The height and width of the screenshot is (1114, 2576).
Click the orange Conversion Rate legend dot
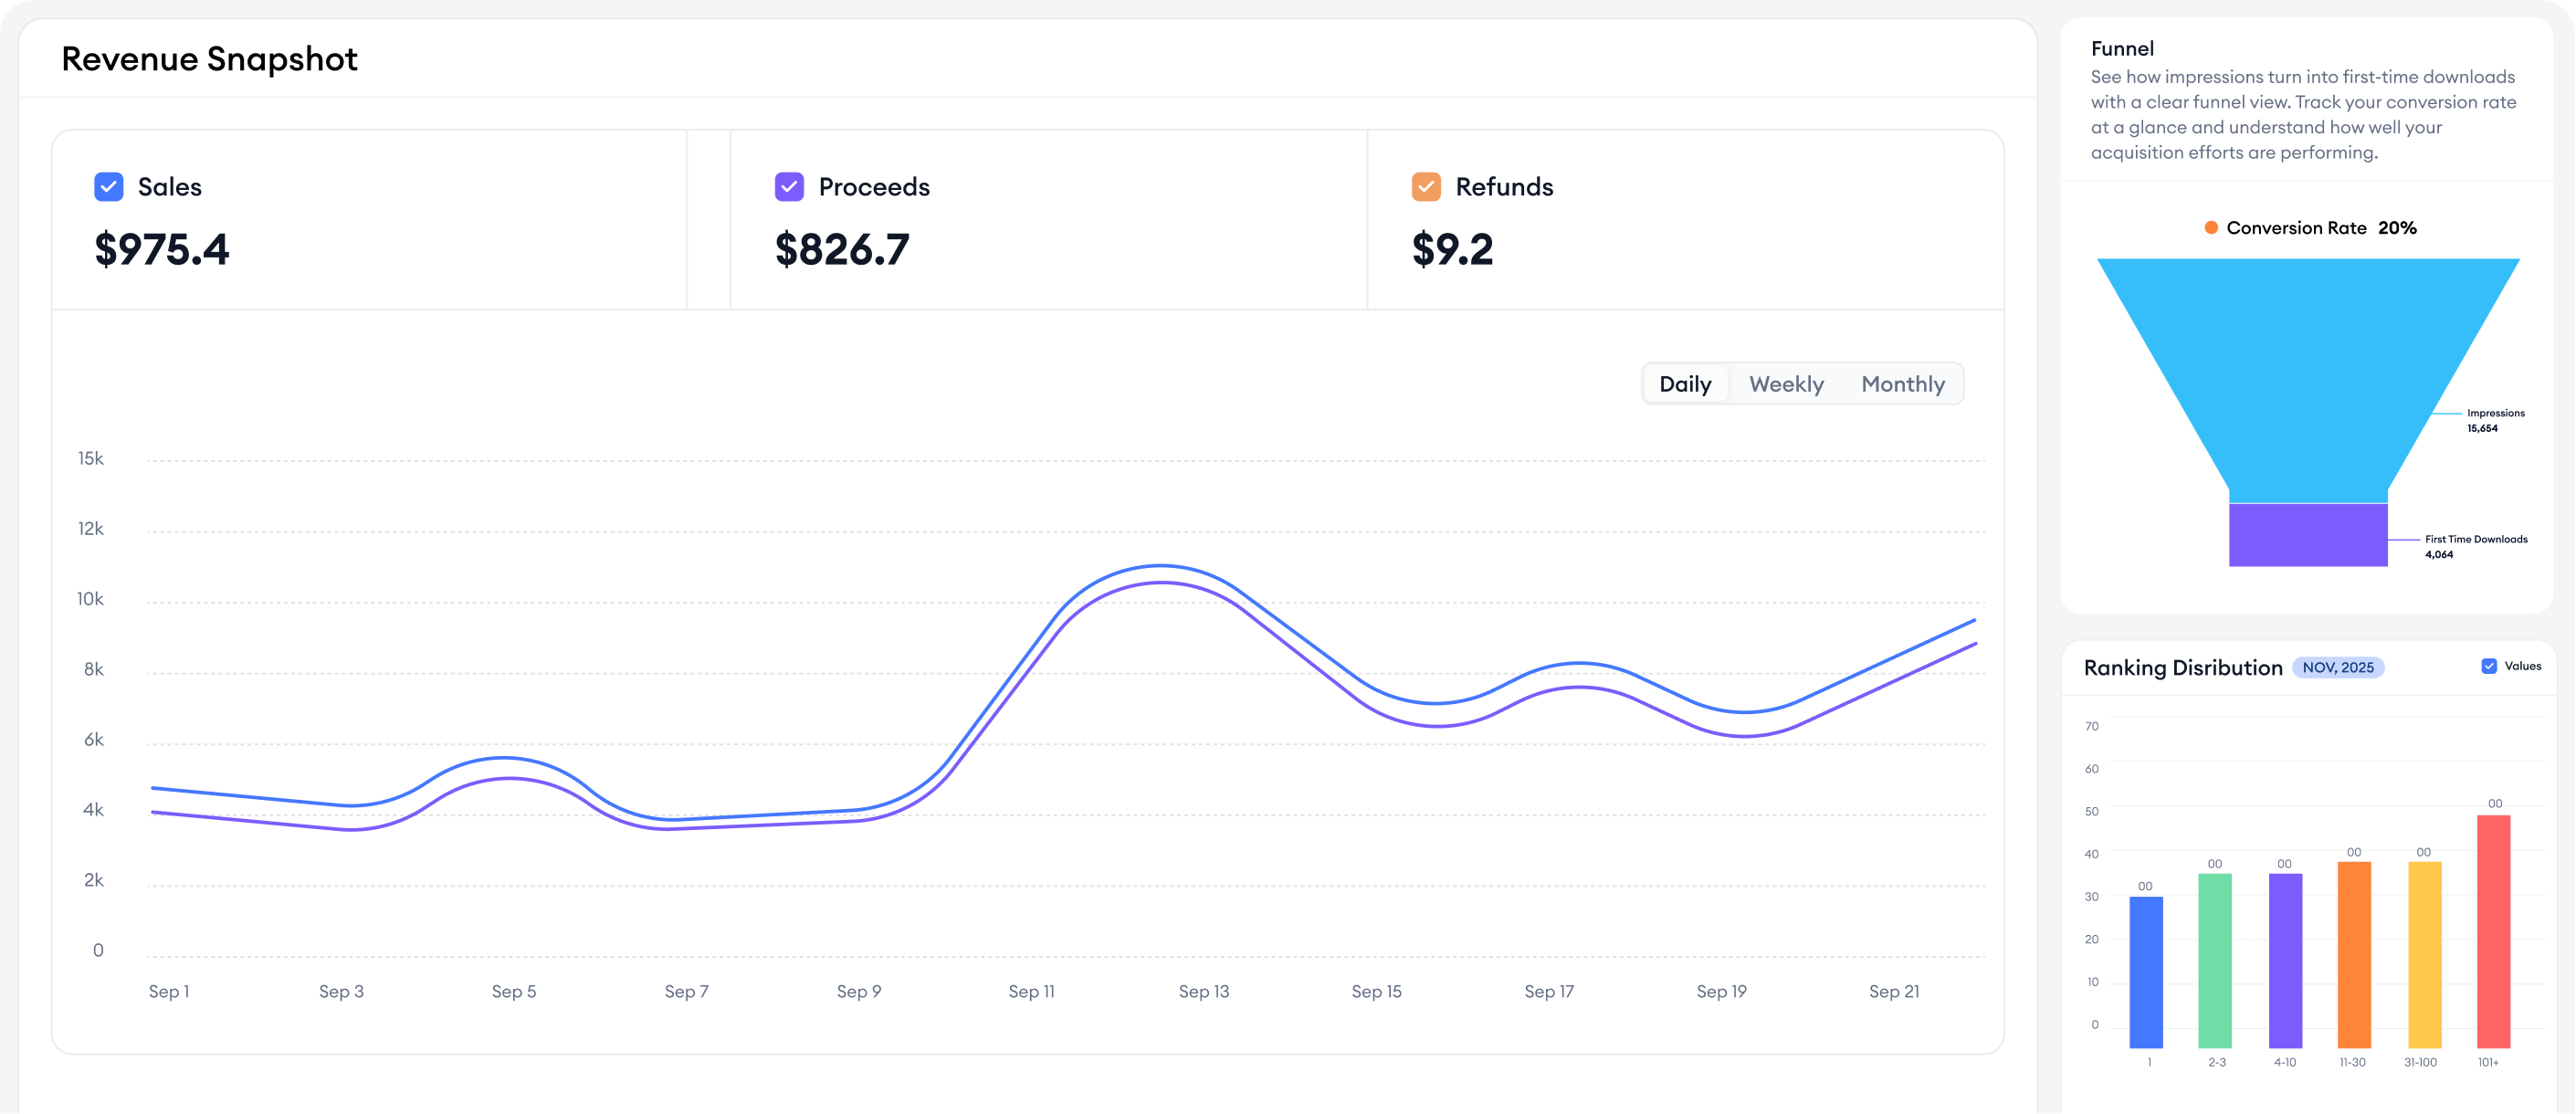click(2211, 228)
